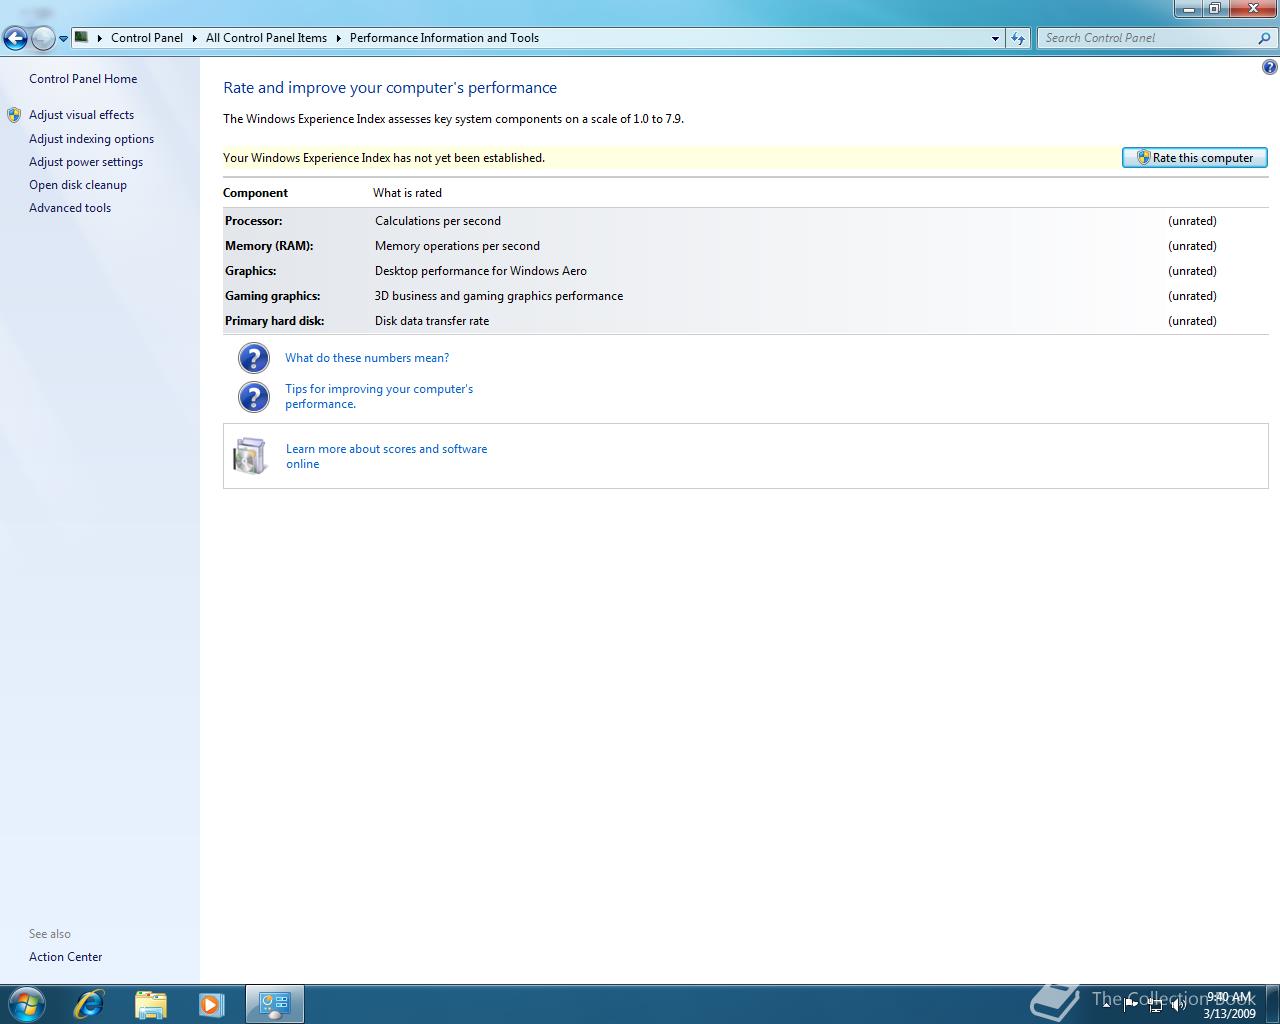Viewport: 1280px width, 1024px height.
Task: Open disk cleanup link
Action: (x=78, y=185)
